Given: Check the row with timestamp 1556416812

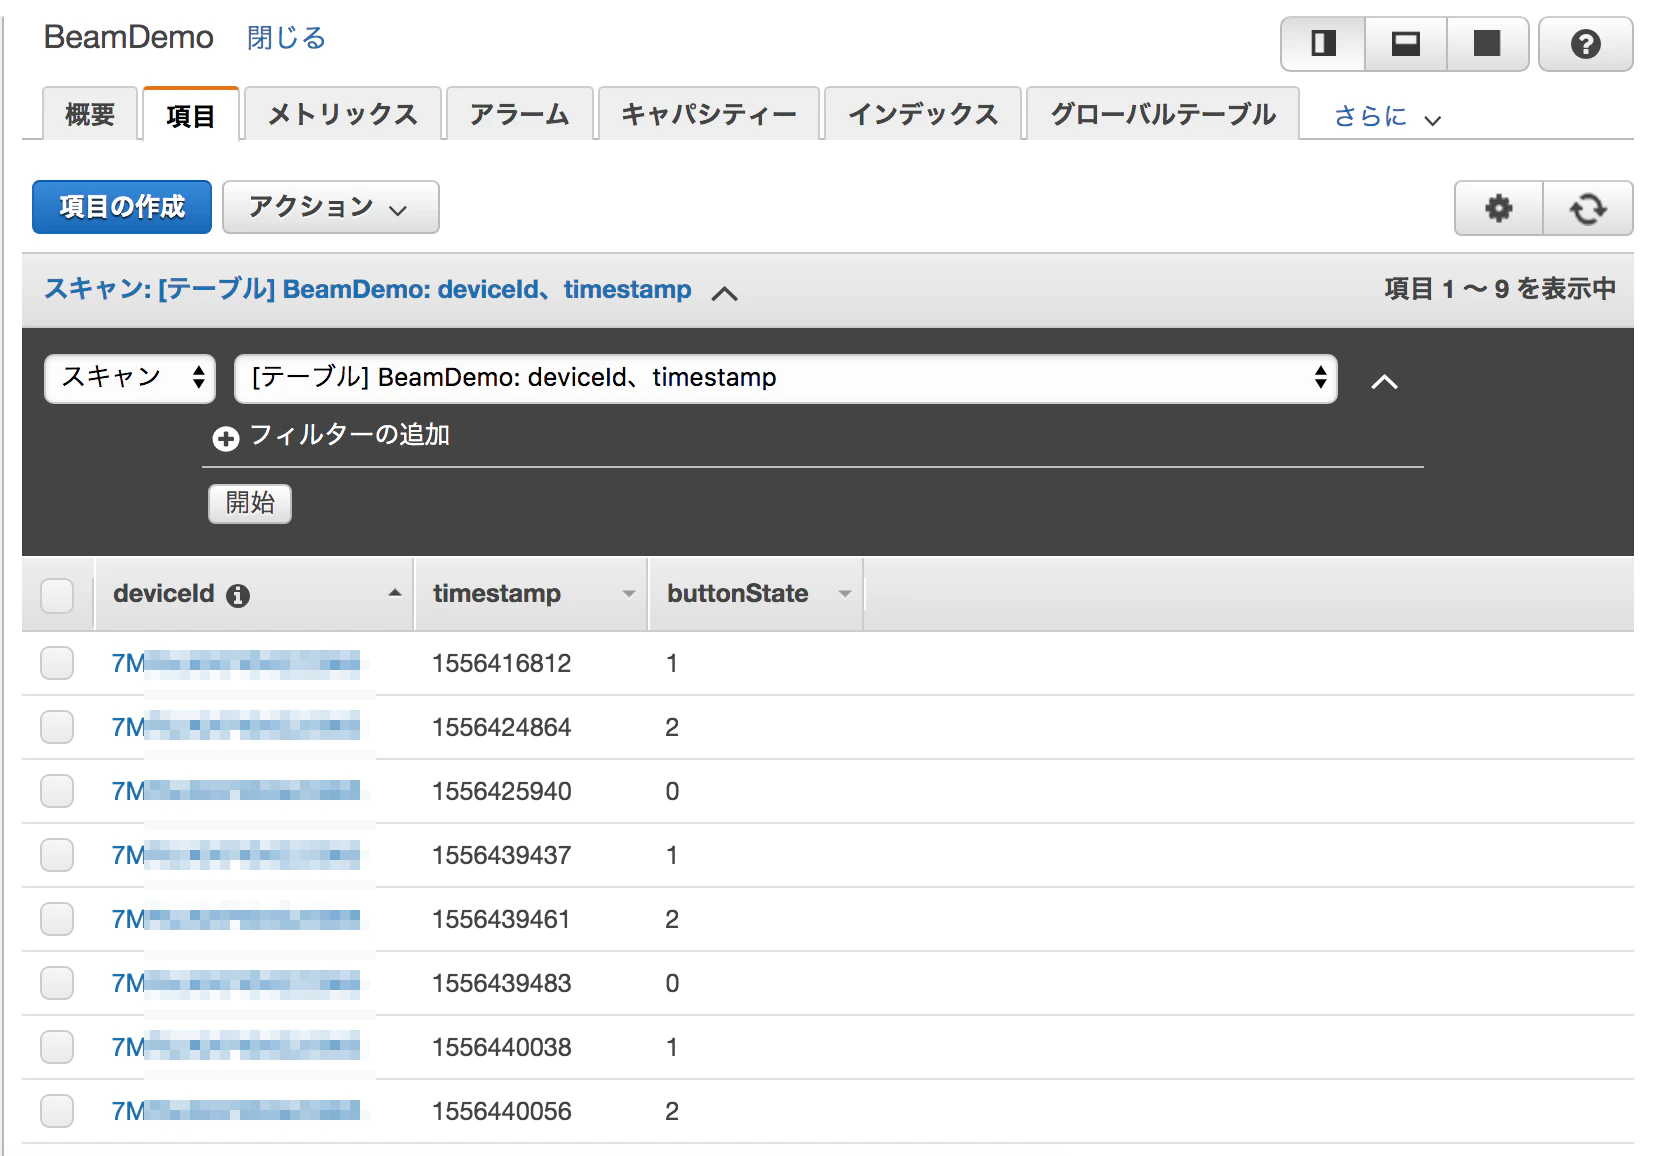Looking at the screenshot, I should [57, 663].
